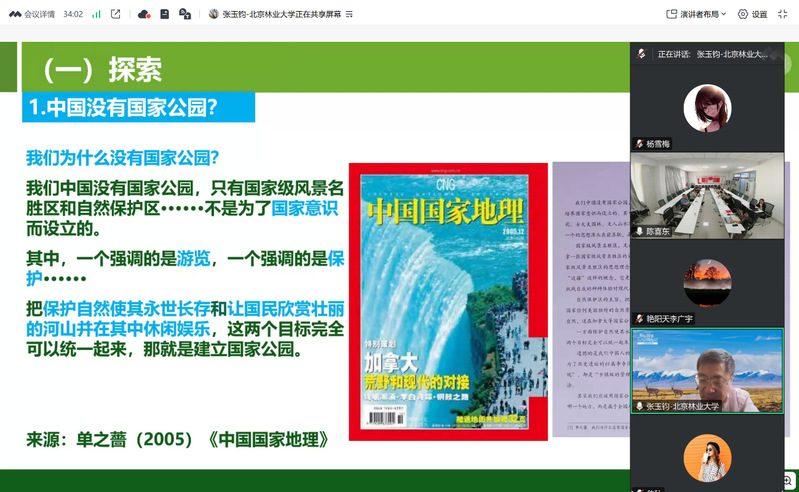Click the 中国国家地理 magazine cover image
Screen dimensions: 799x492
[447, 300]
